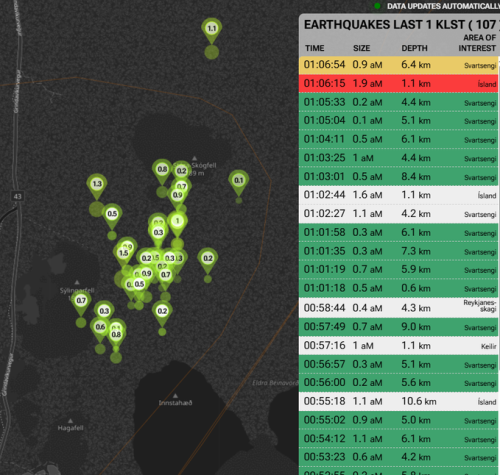Click the DEPTH column header
The width and height of the screenshot is (500, 475).
(x=414, y=48)
